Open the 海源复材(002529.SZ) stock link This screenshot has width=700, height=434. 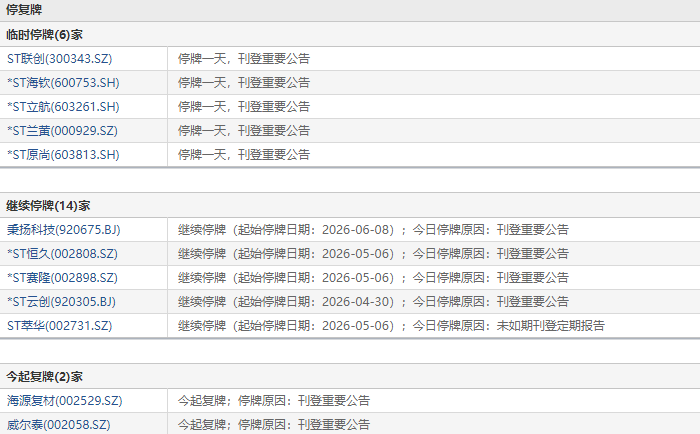(x=64, y=401)
